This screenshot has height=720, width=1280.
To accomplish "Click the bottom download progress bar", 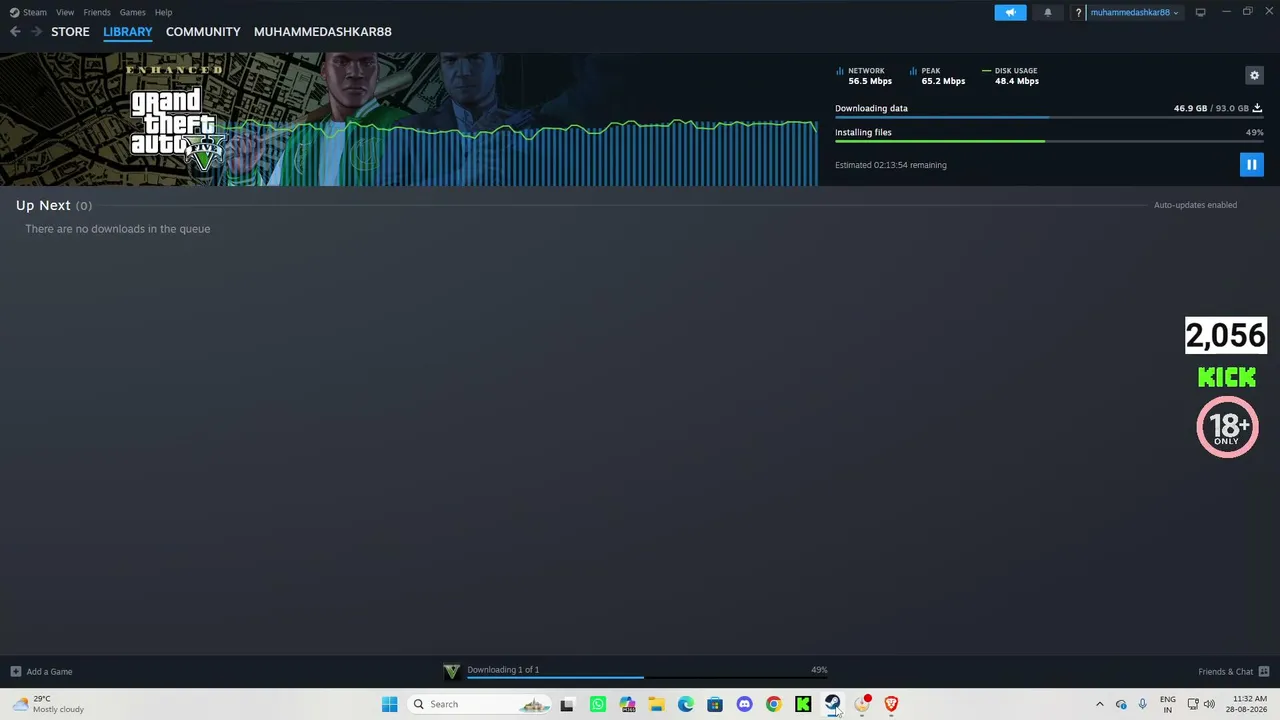I will [x=647, y=678].
